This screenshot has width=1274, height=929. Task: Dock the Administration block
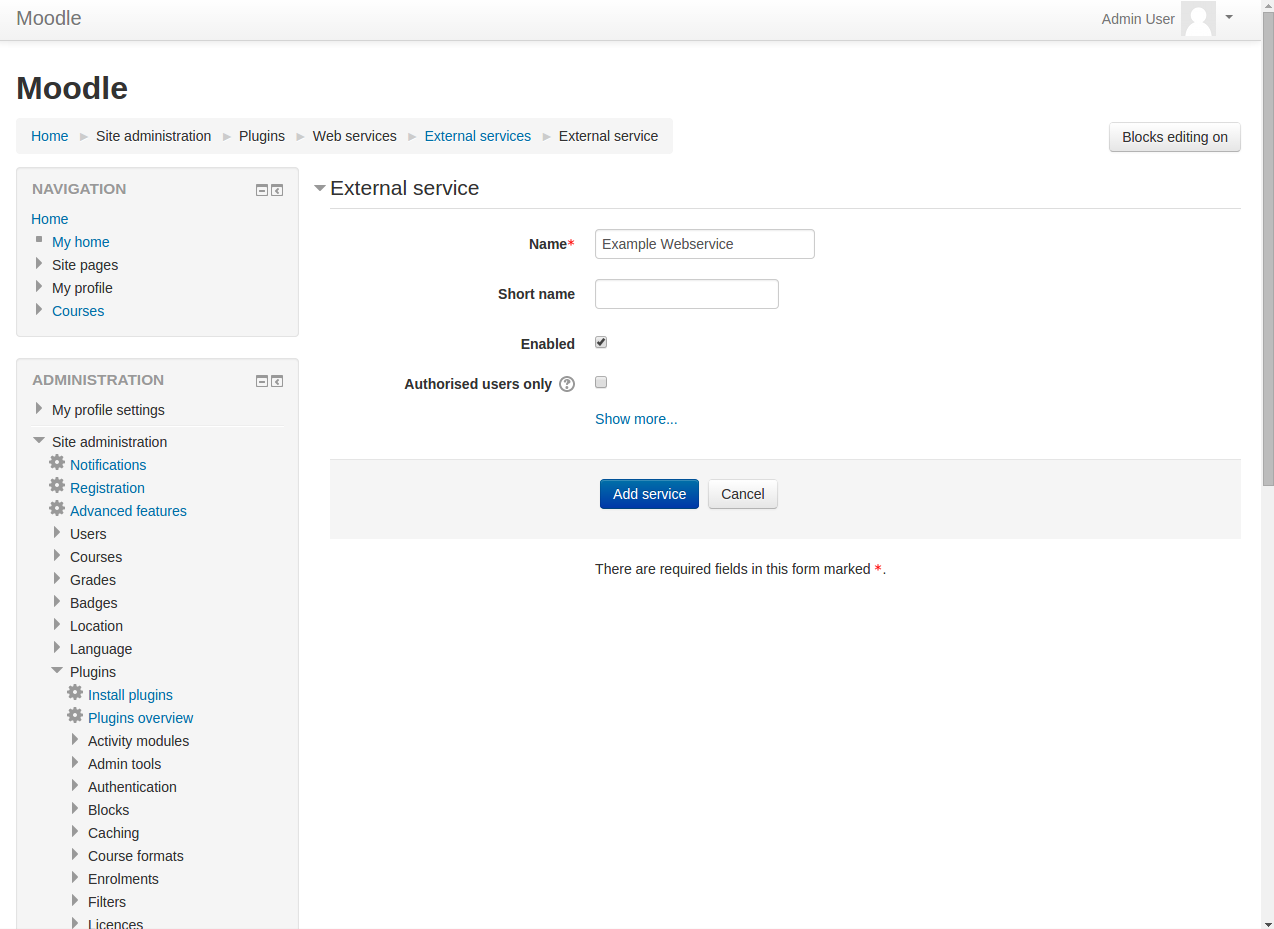pyautogui.click(x=277, y=381)
